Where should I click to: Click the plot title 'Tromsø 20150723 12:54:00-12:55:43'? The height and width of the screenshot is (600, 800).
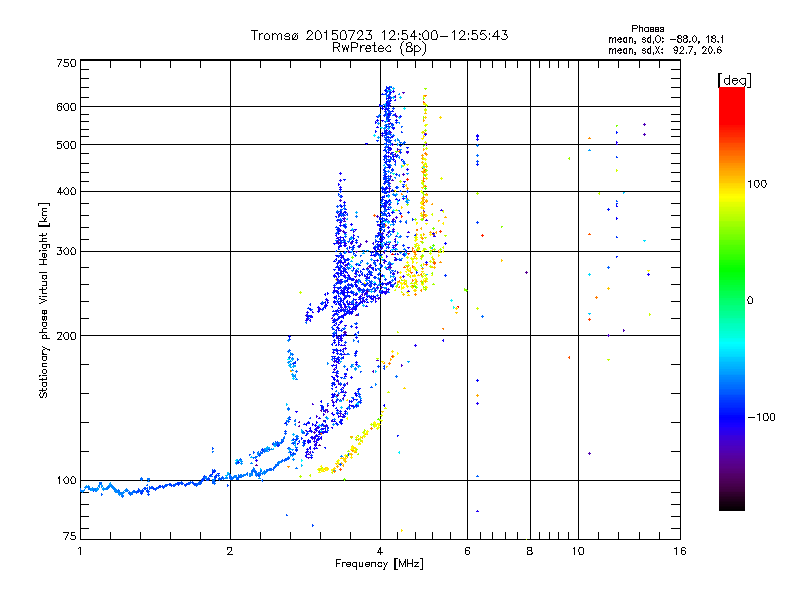(379, 35)
